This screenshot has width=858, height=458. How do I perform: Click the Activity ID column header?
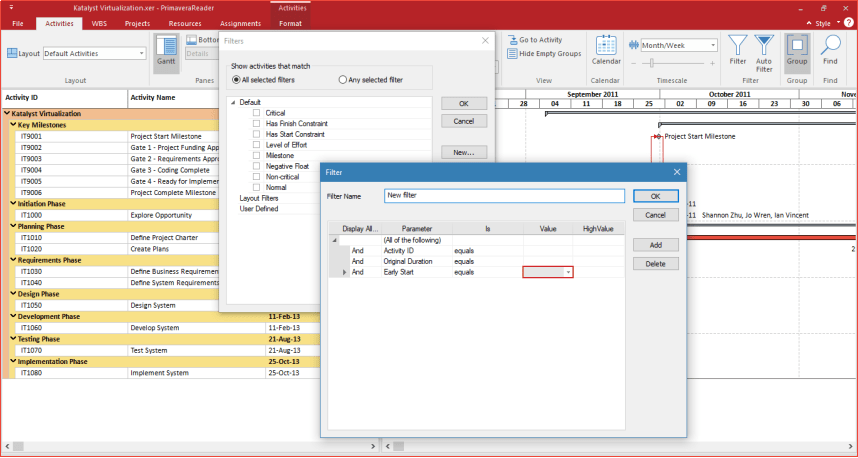tap(64, 97)
